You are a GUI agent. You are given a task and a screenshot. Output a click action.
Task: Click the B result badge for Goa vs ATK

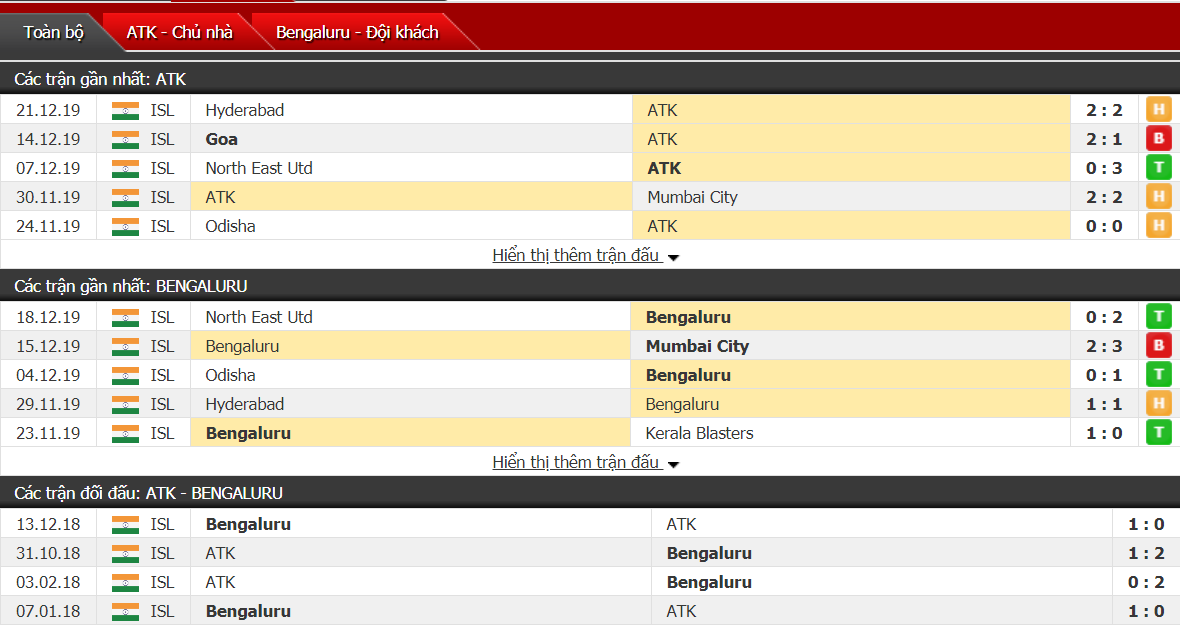[1159, 138]
